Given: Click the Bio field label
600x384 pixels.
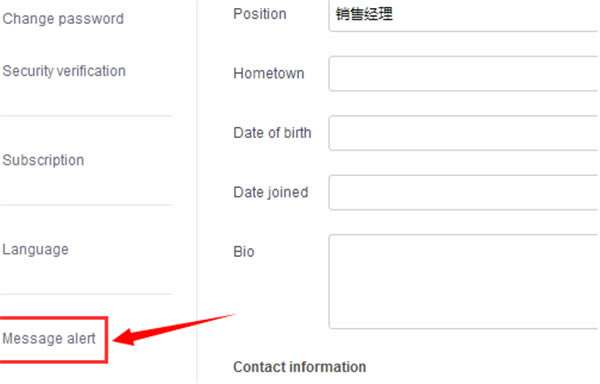Looking at the screenshot, I should pyautogui.click(x=244, y=252).
